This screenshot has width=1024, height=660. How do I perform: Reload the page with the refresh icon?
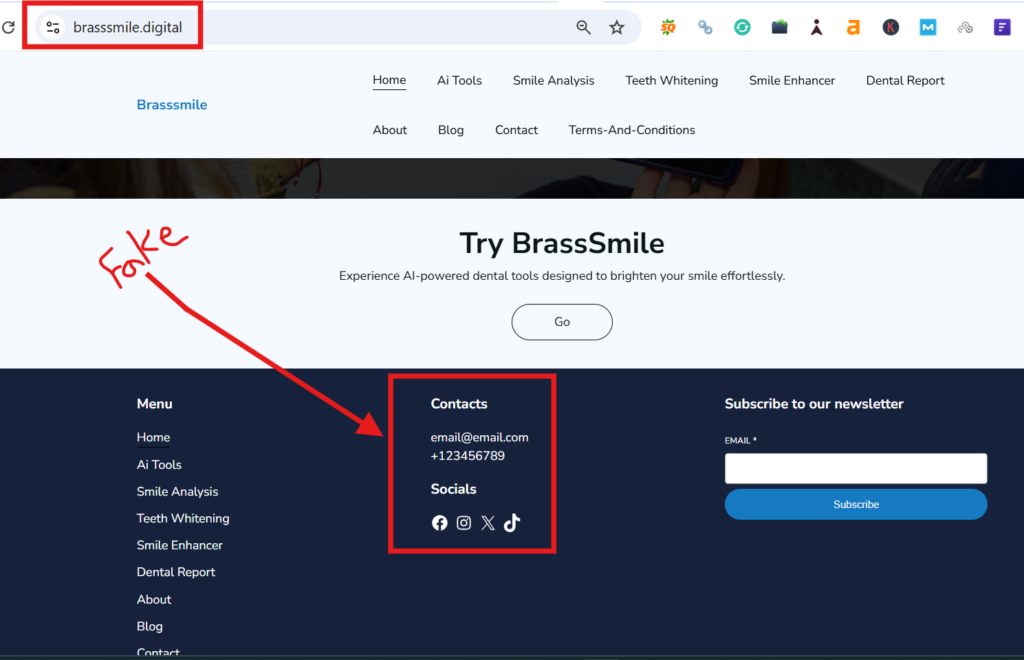[x=8, y=27]
